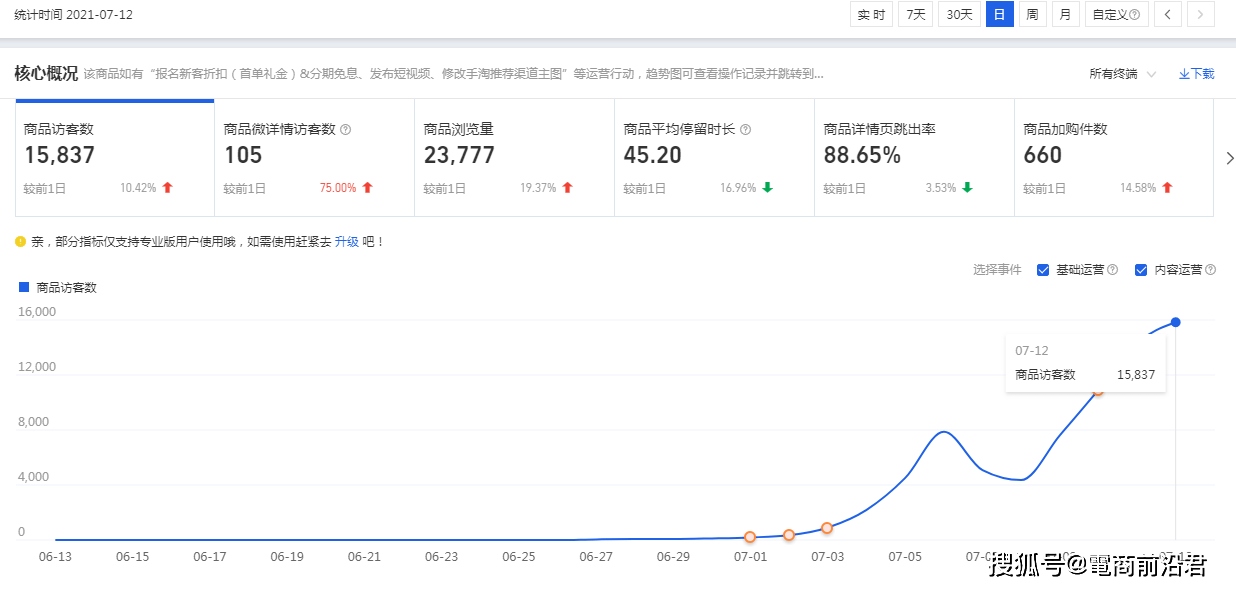The height and width of the screenshot is (591, 1236).
Task: Click the 实时 real-time button
Action: tap(870, 14)
